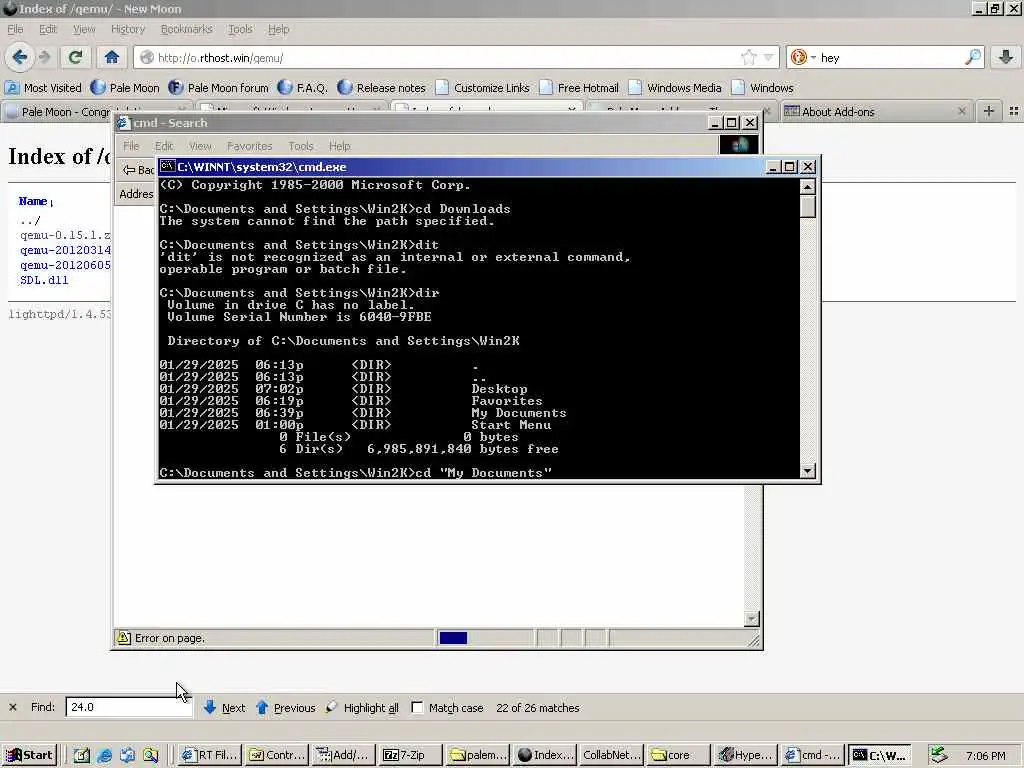Open Pale Moon's Edit menu
Viewport: 1024px width, 768px height.
click(48, 29)
